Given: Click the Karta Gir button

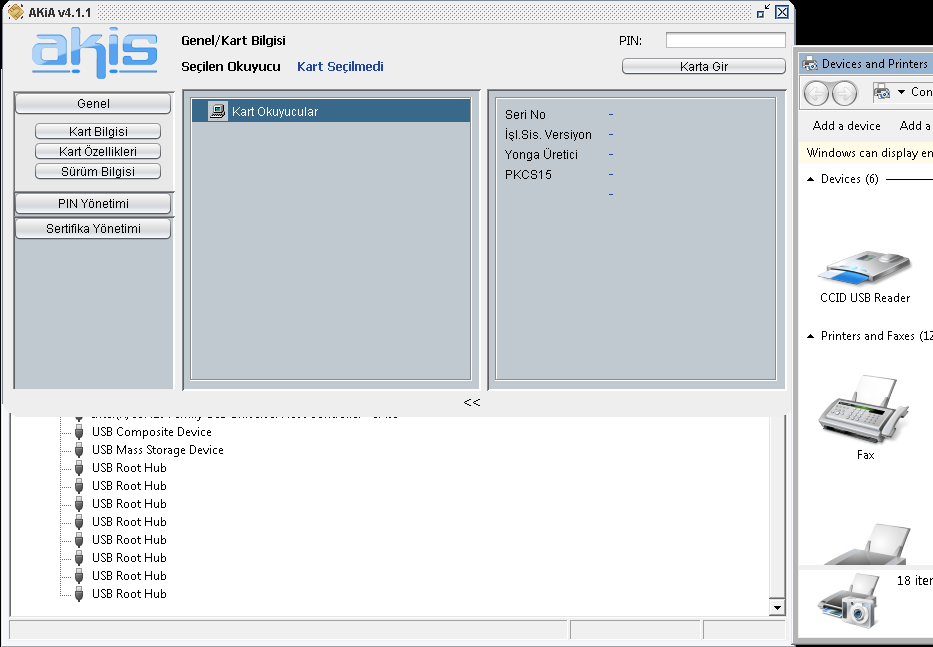Looking at the screenshot, I should [x=703, y=66].
